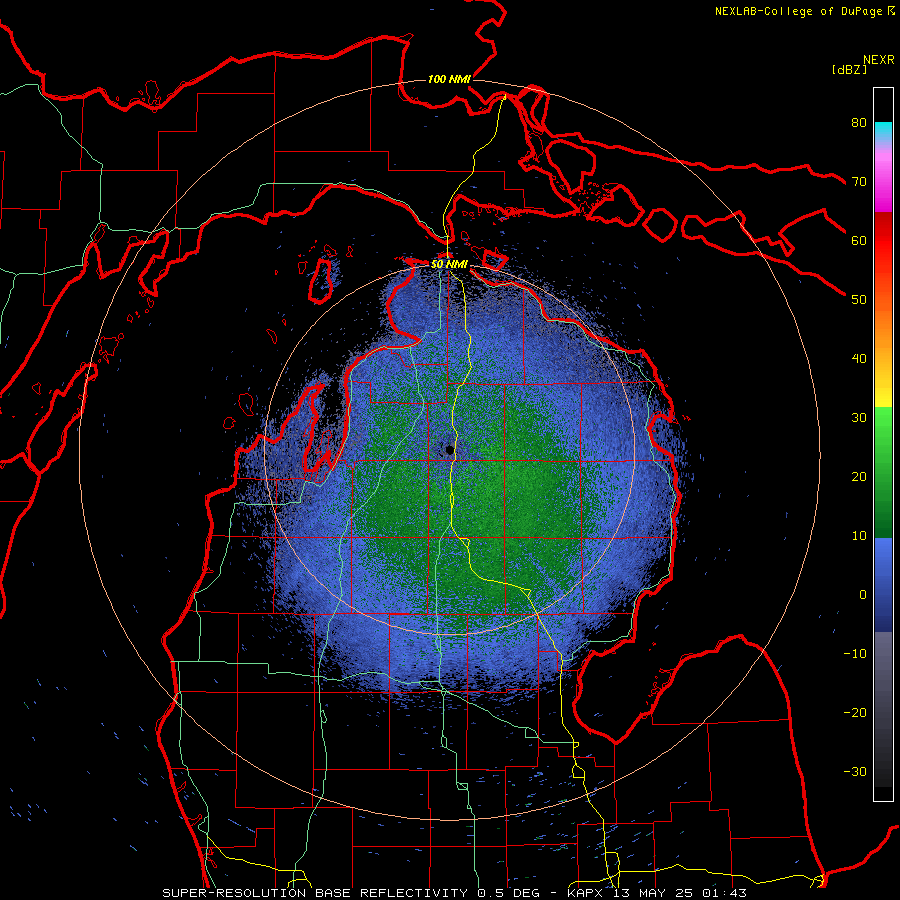Click the 30 dBZ scale value
The height and width of the screenshot is (900, 900).
click(x=859, y=418)
